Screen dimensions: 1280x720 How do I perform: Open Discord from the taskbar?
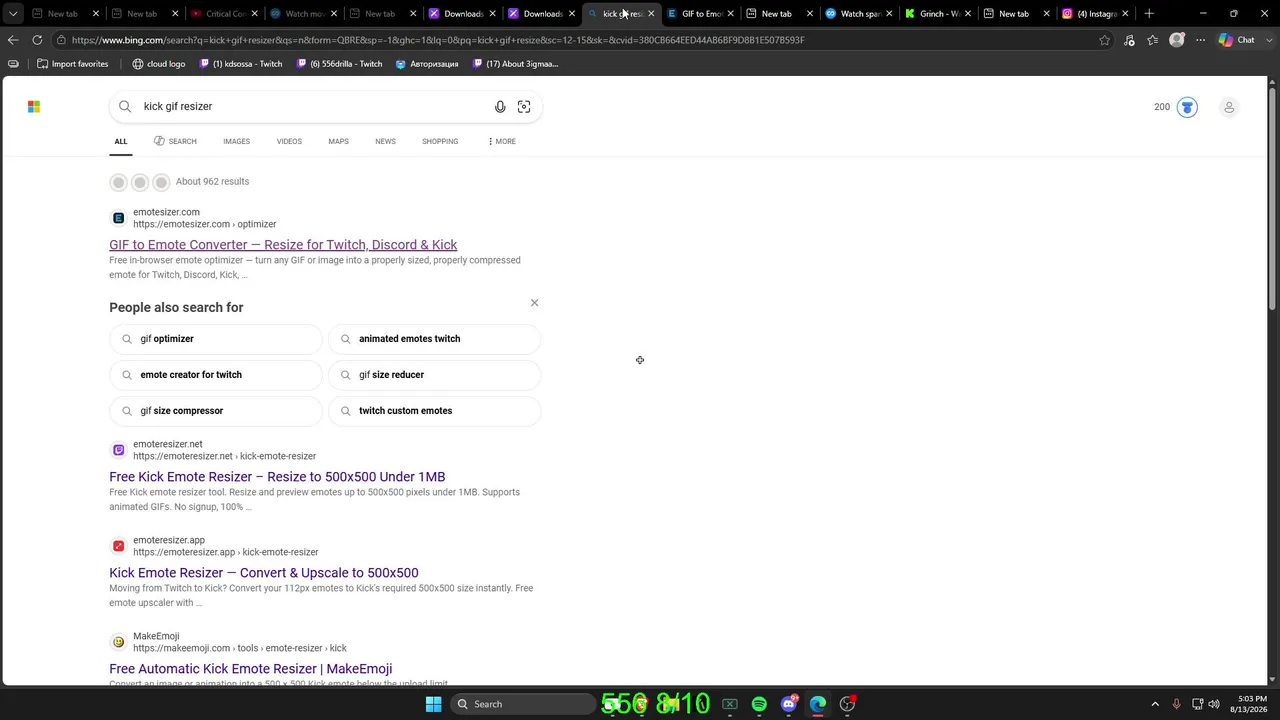789,704
